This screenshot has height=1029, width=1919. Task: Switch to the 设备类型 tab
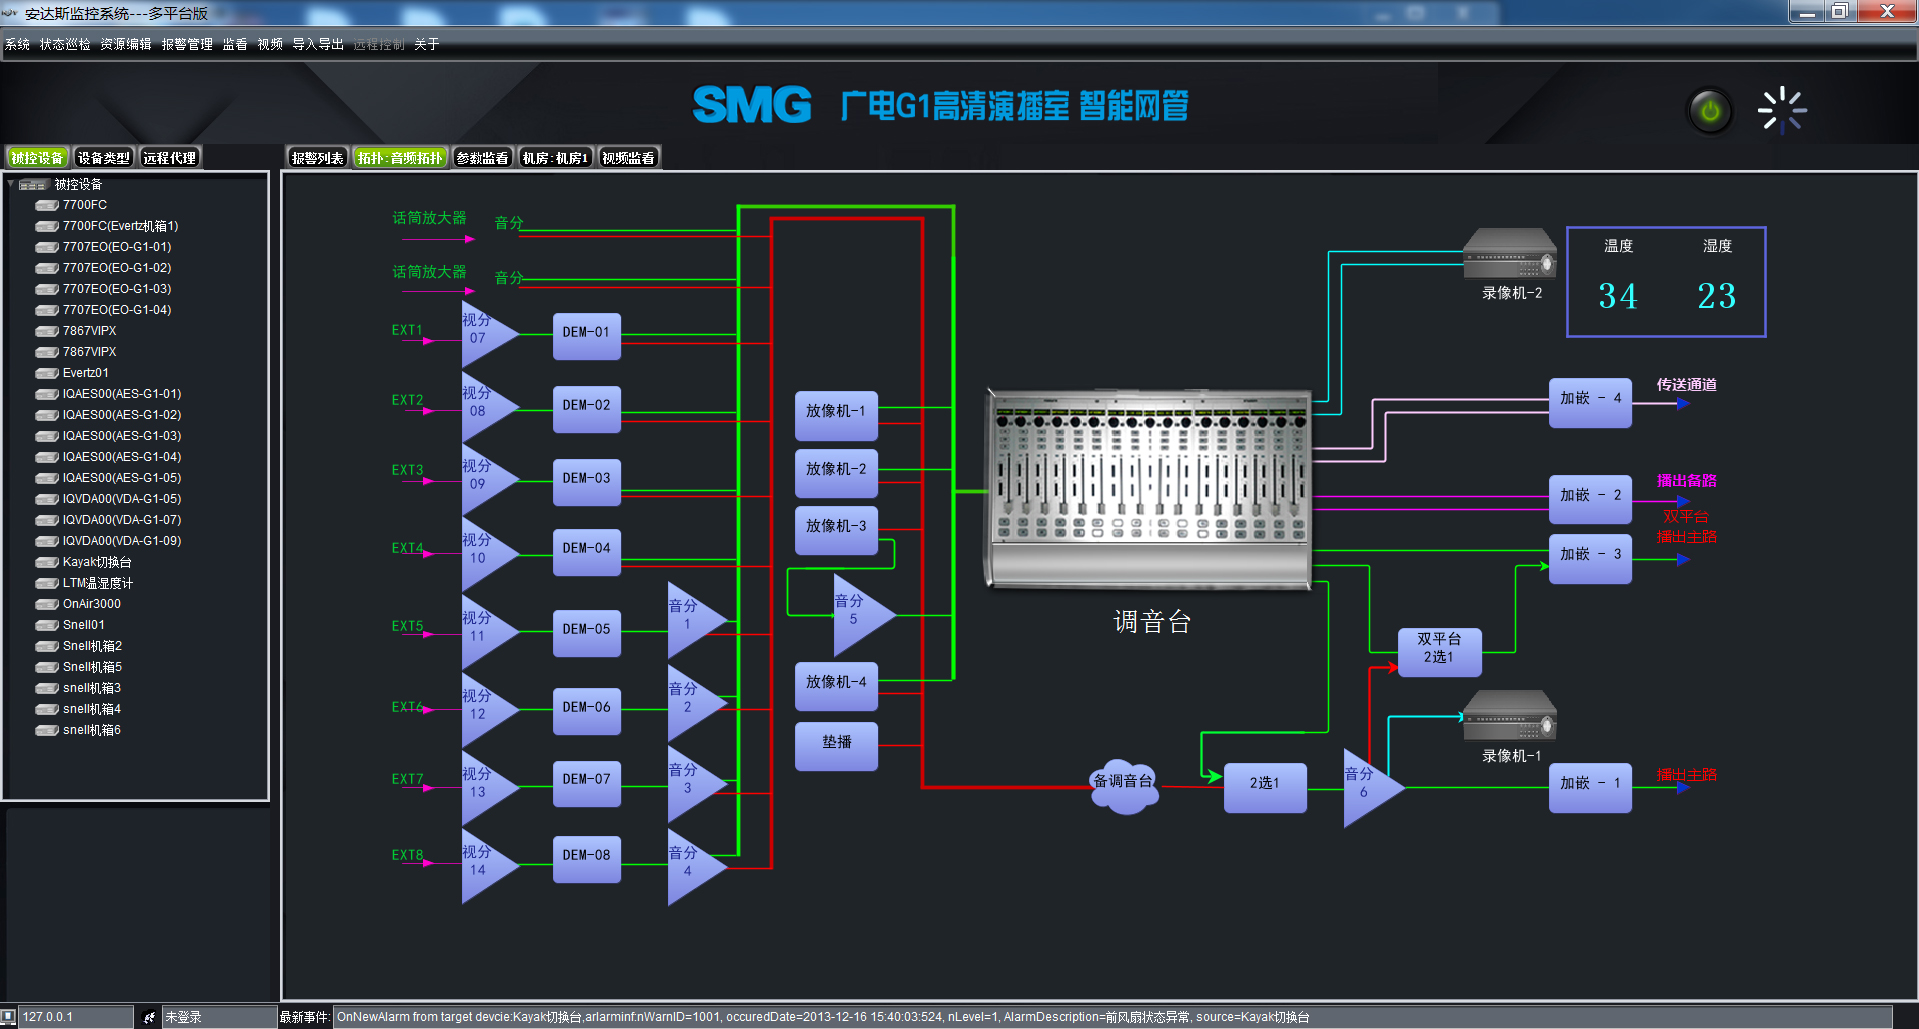[103, 158]
